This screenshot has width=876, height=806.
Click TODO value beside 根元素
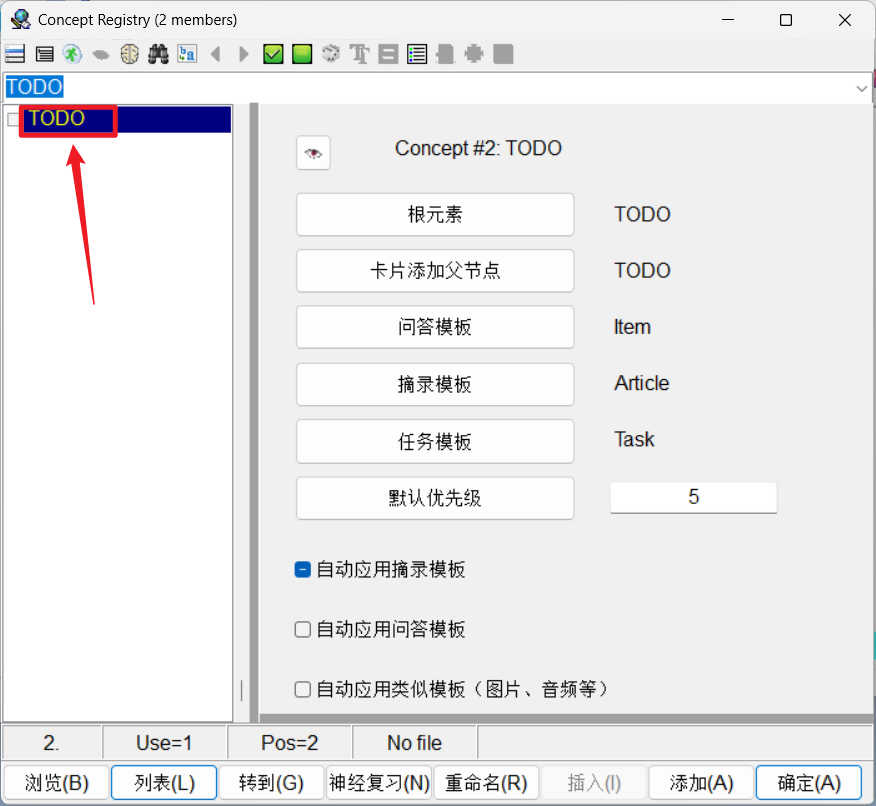[x=642, y=214]
